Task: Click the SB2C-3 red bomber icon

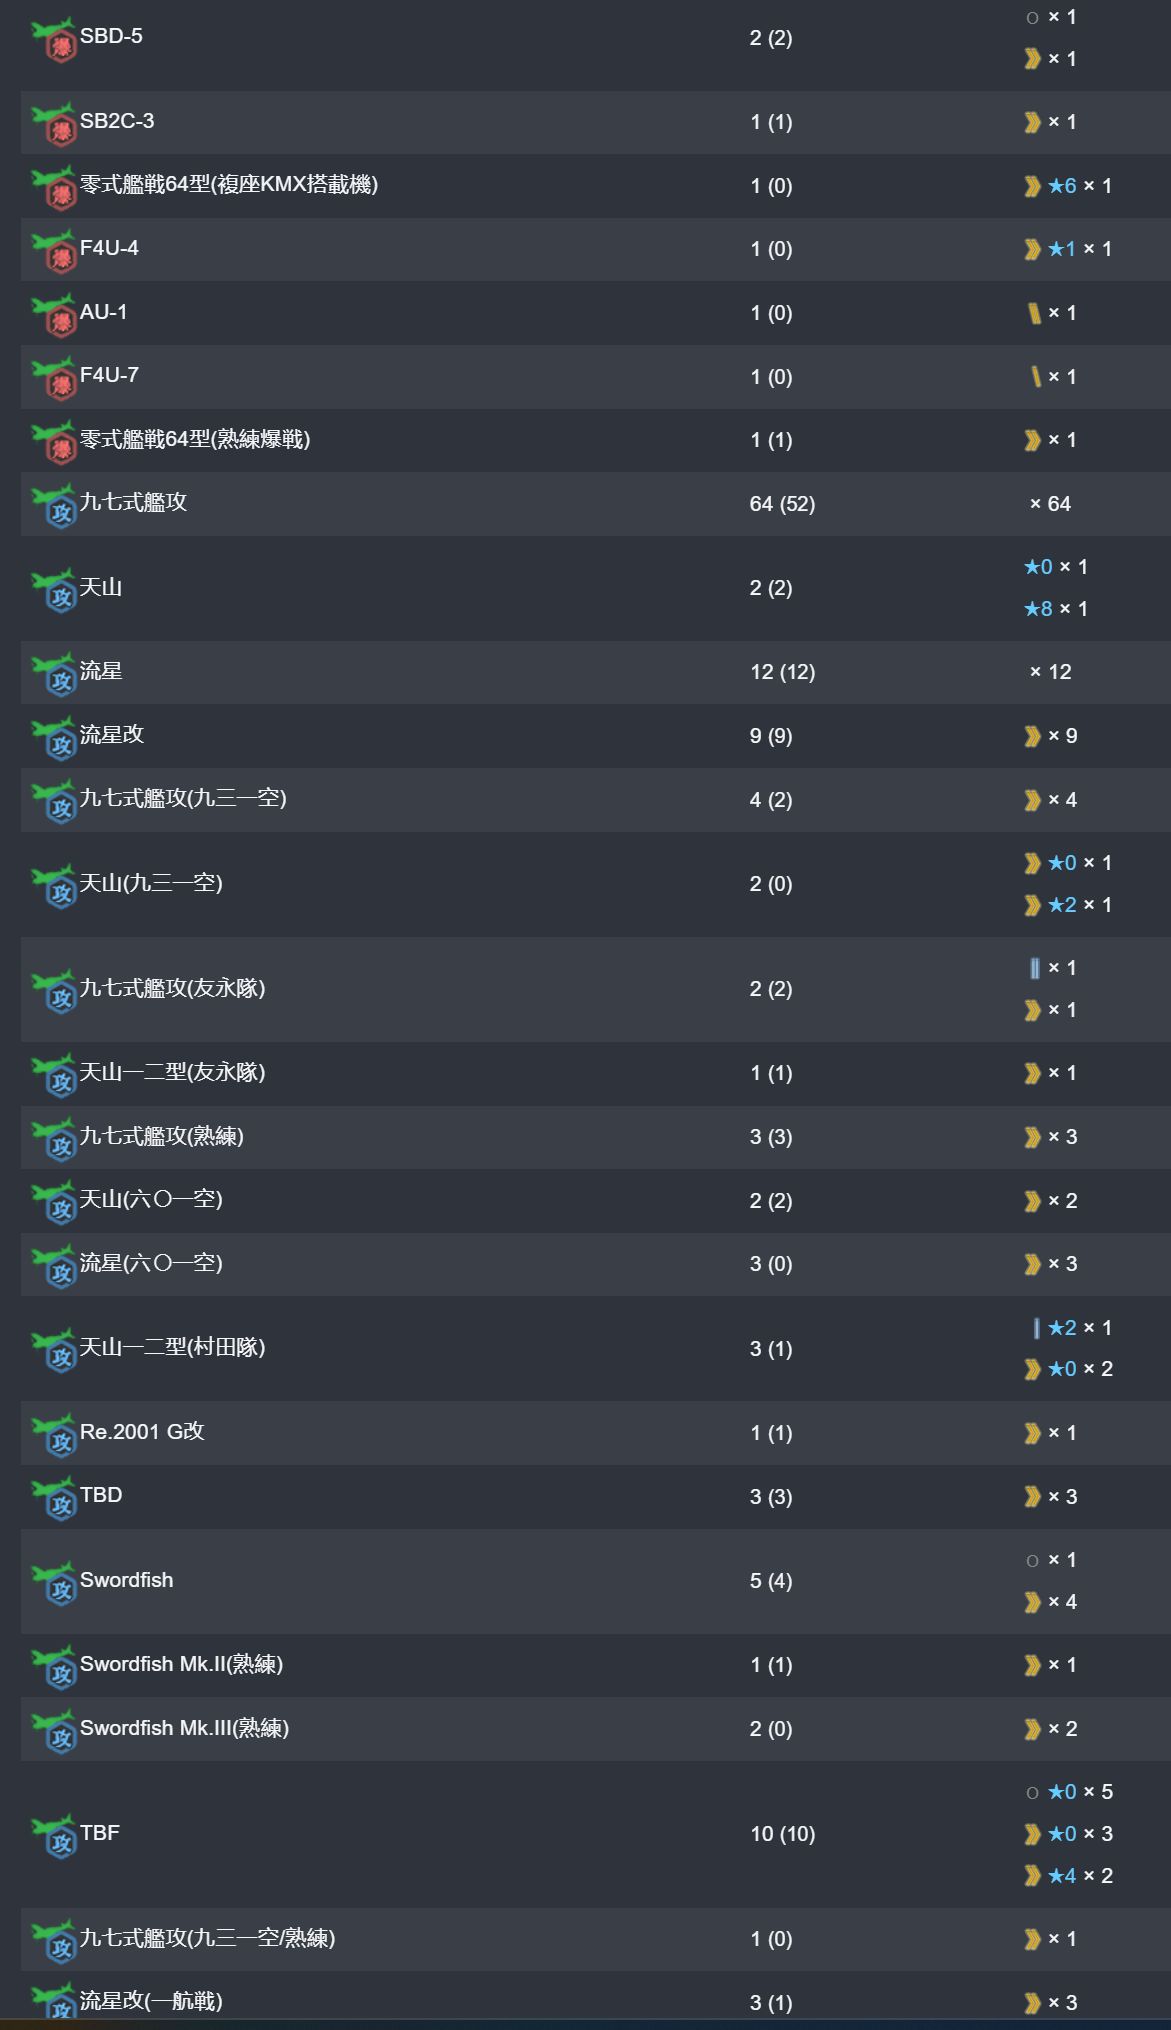Action: pyautogui.click(x=54, y=124)
